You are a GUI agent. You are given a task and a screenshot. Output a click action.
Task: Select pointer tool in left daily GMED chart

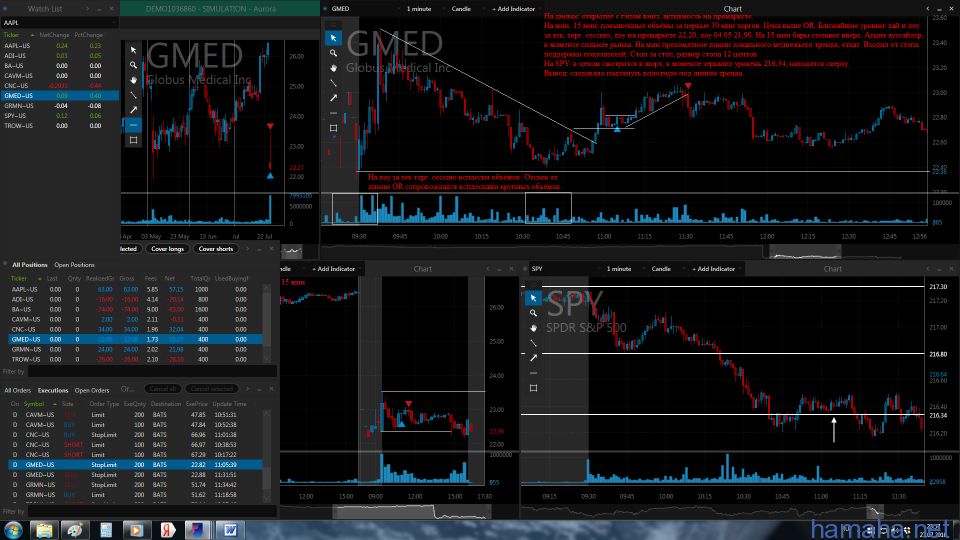click(133, 50)
